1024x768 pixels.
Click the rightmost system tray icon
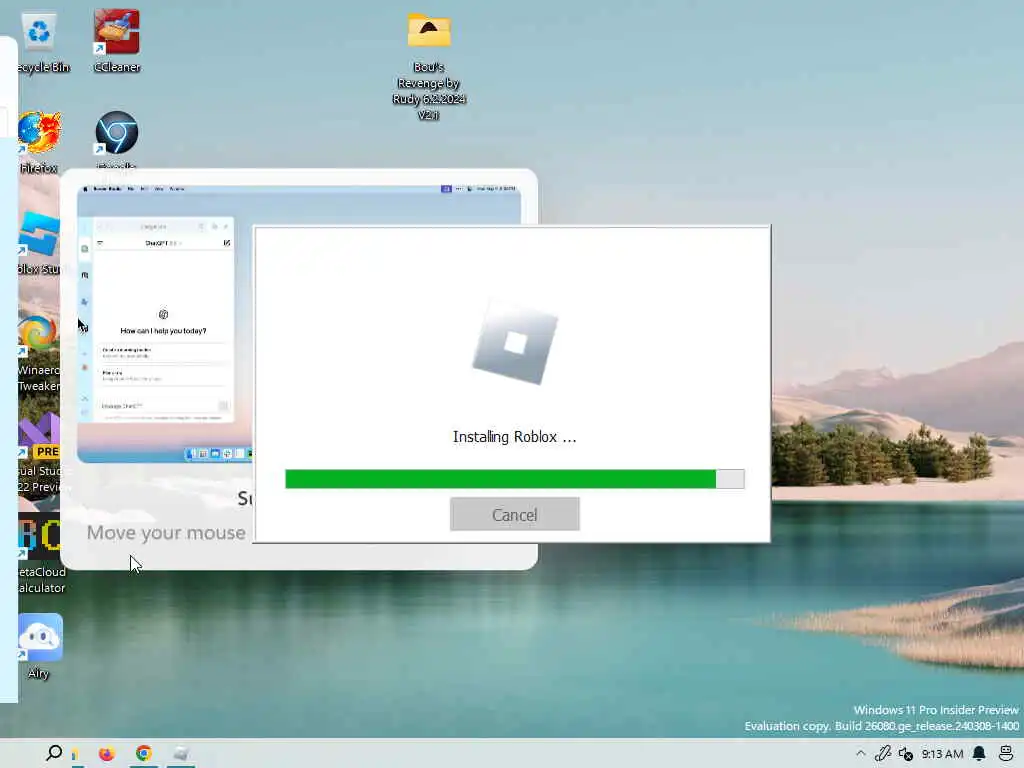coord(1006,754)
